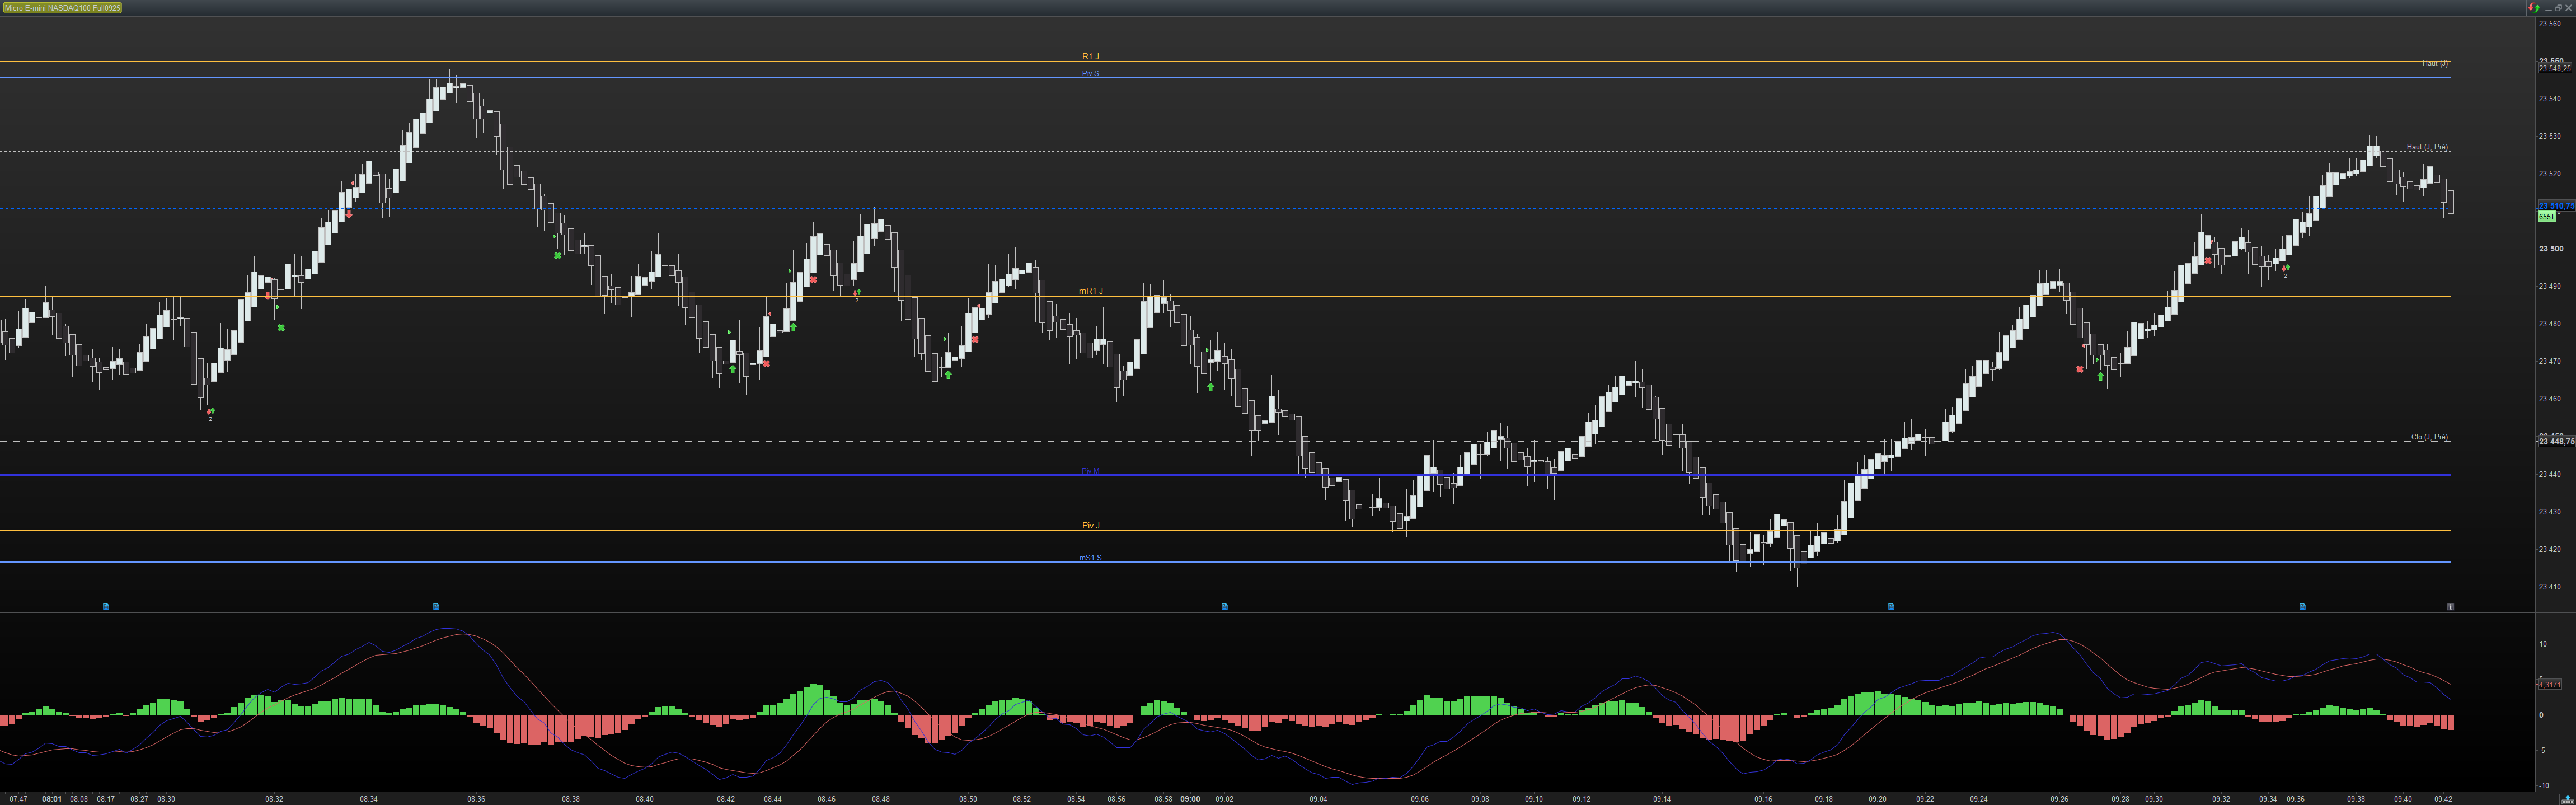Open the info icon at chart's lower right

coord(2450,606)
